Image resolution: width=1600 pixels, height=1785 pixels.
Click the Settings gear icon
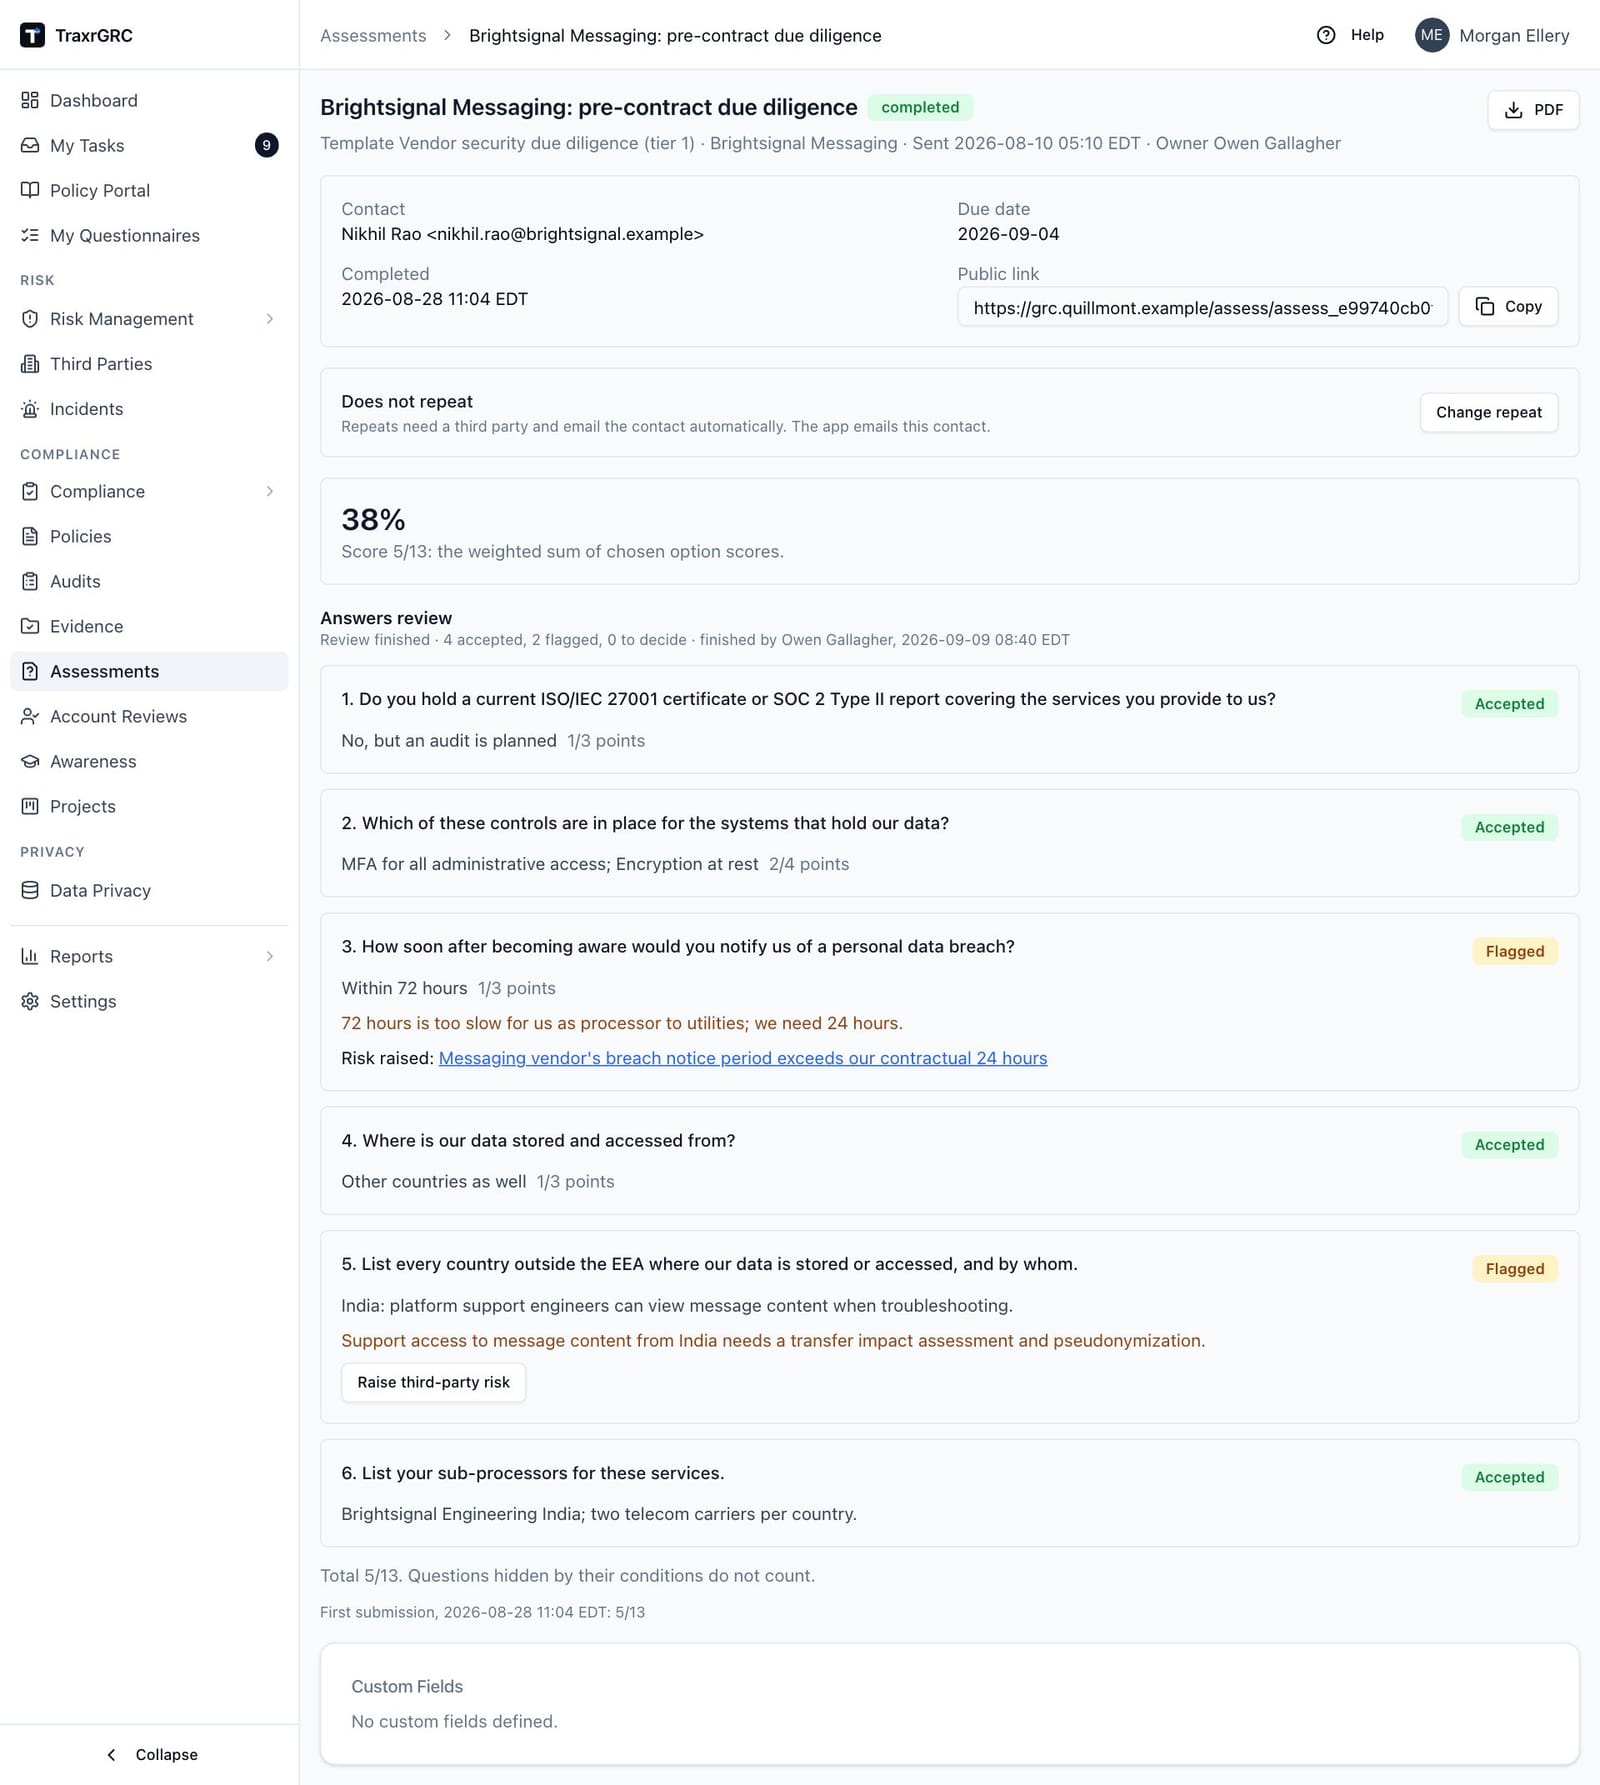(30, 1001)
